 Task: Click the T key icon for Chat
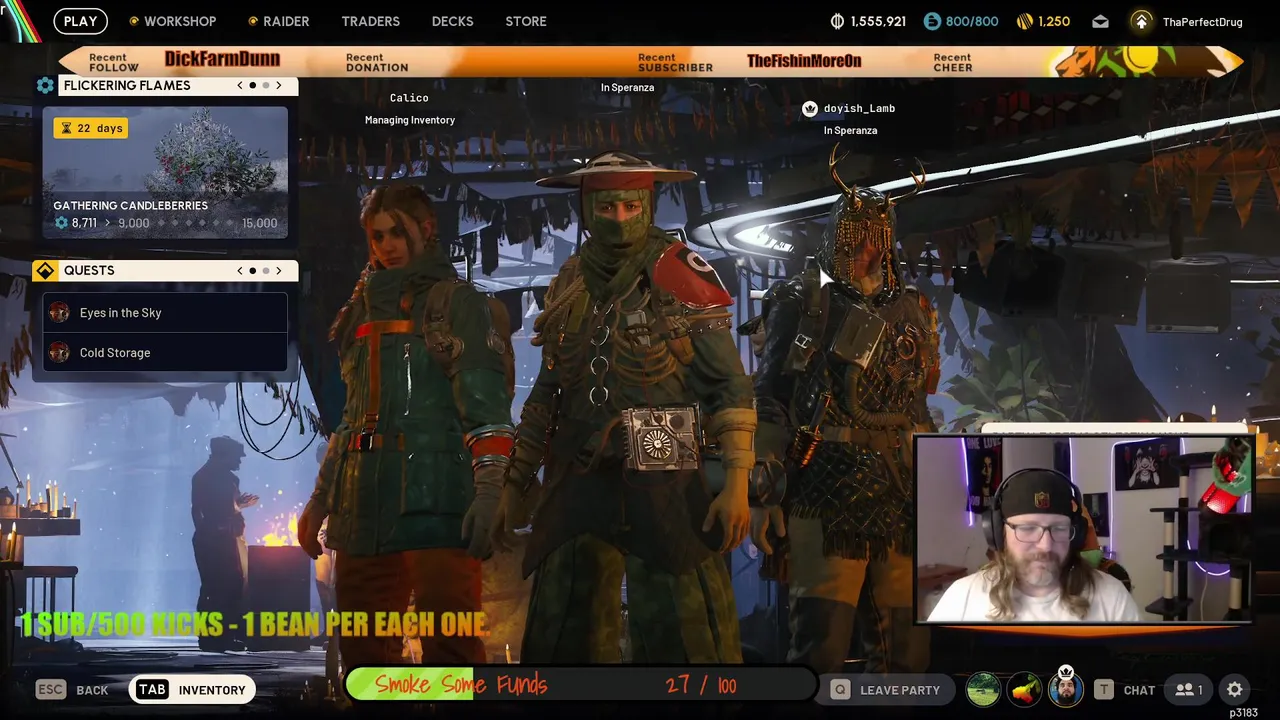click(x=1103, y=690)
